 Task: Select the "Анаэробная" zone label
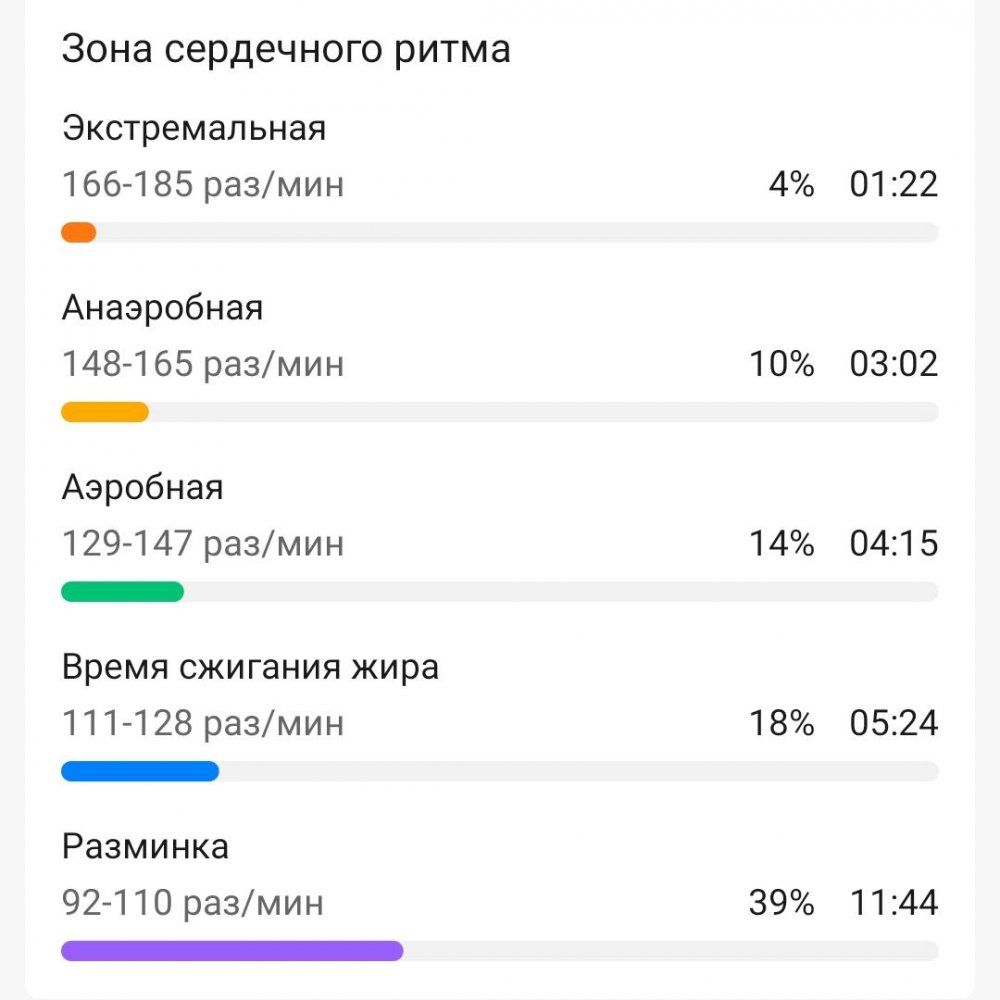tap(163, 307)
